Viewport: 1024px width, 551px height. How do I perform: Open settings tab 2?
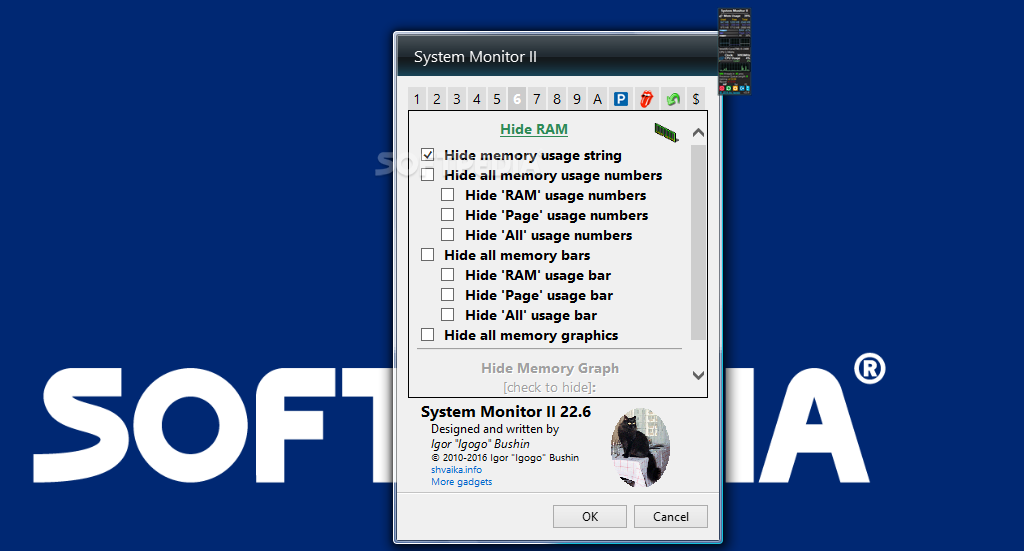point(437,99)
